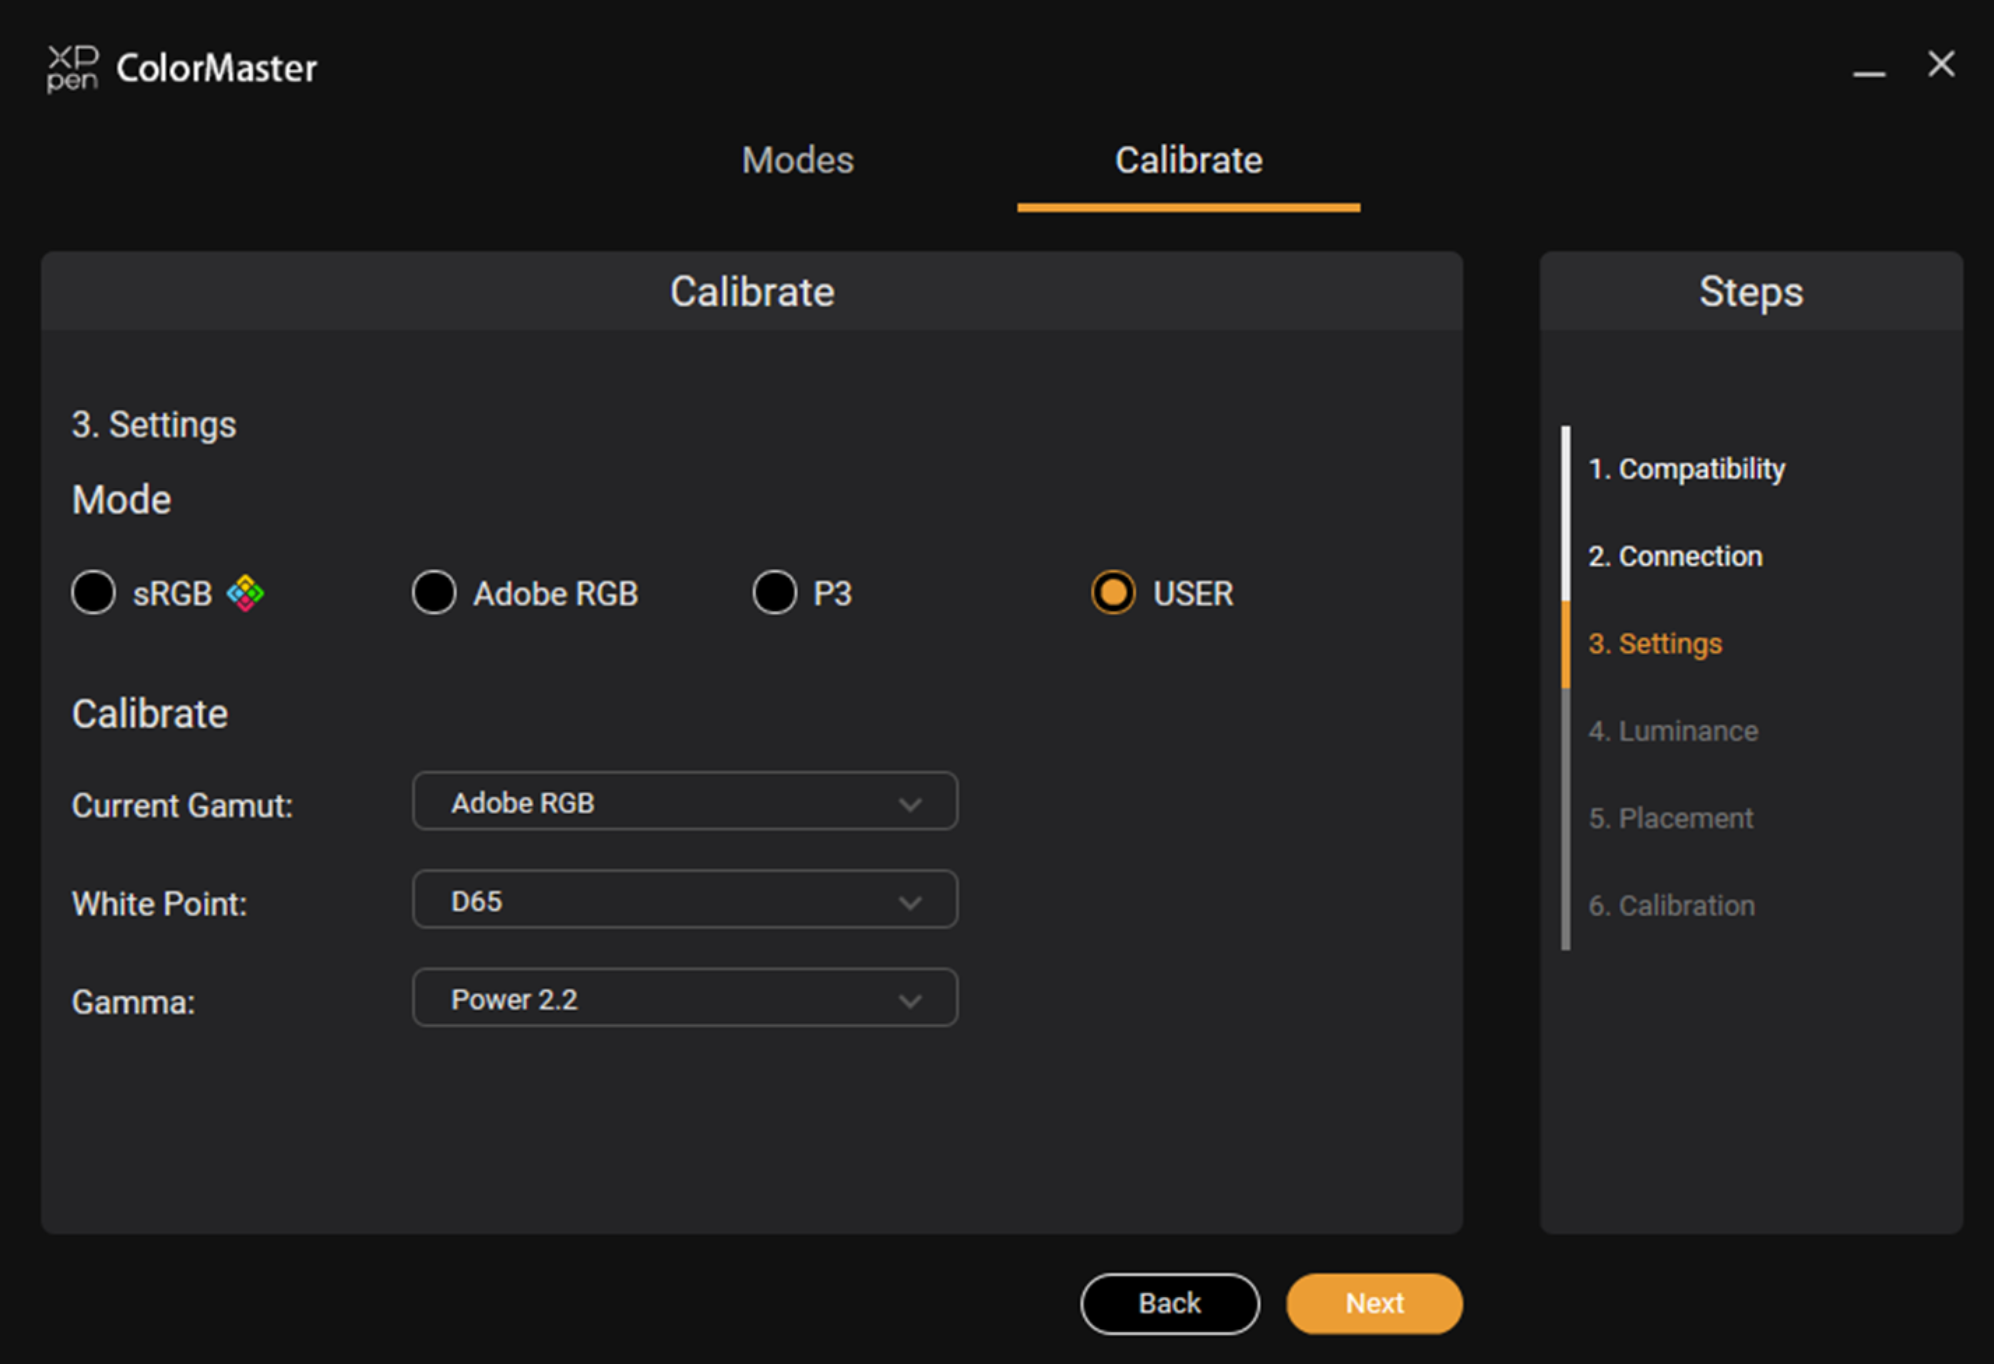This screenshot has height=1364, width=1994.
Task: Switch to the Modes tab
Action: coord(798,160)
